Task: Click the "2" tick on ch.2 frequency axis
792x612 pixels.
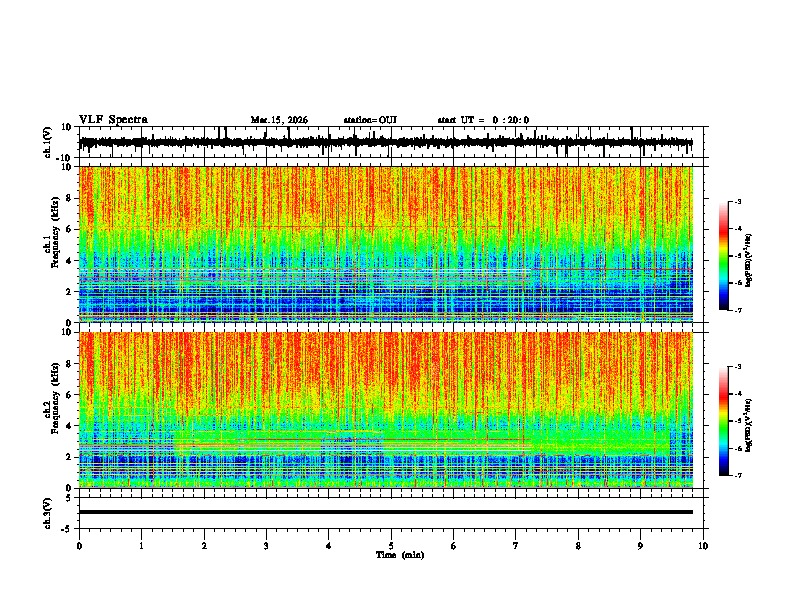Action: pyautogui.click(x=70, y=457)
